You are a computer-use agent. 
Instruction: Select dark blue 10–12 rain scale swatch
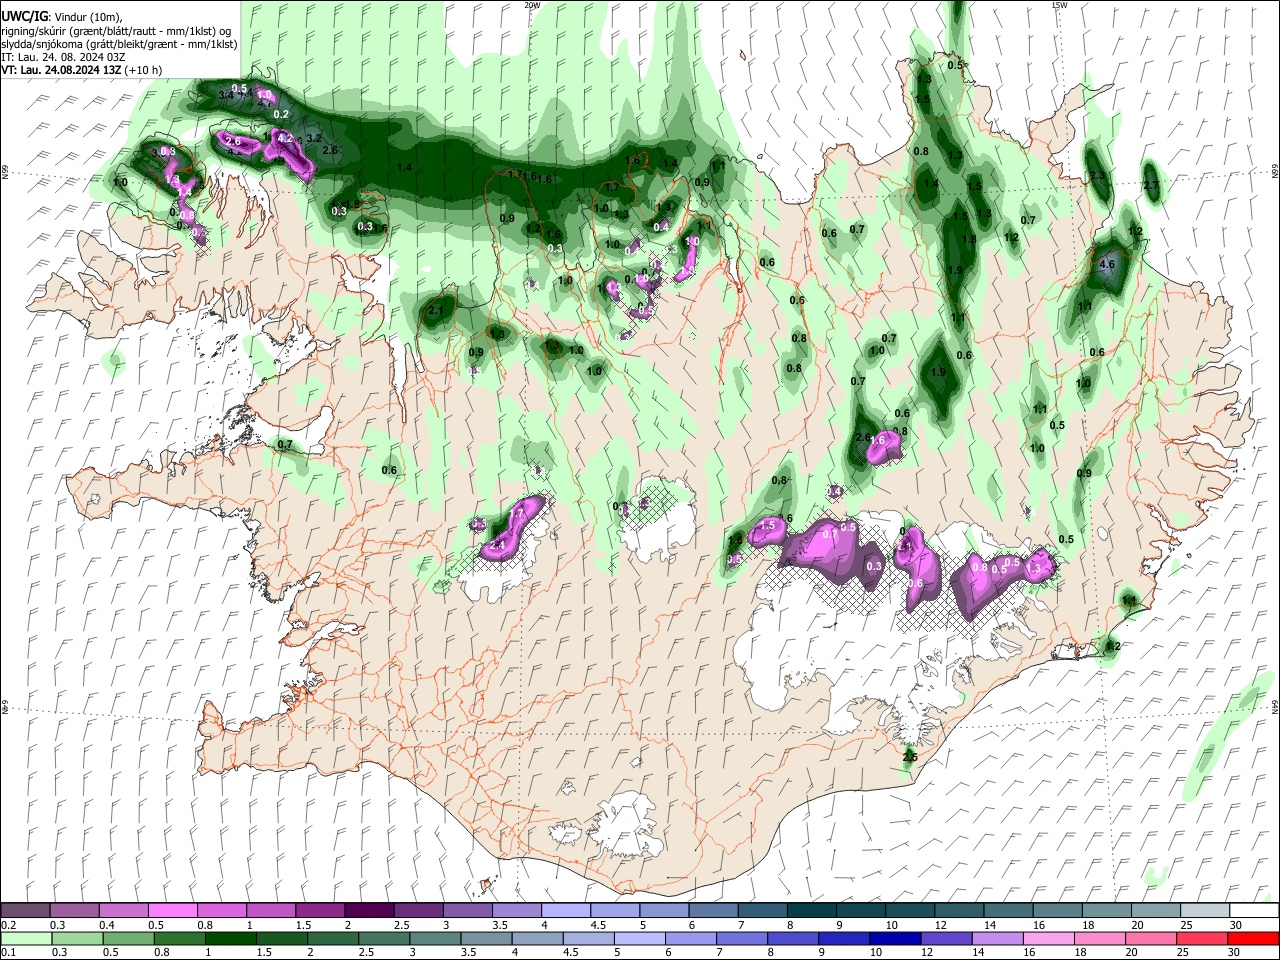(x=896, y=938)
